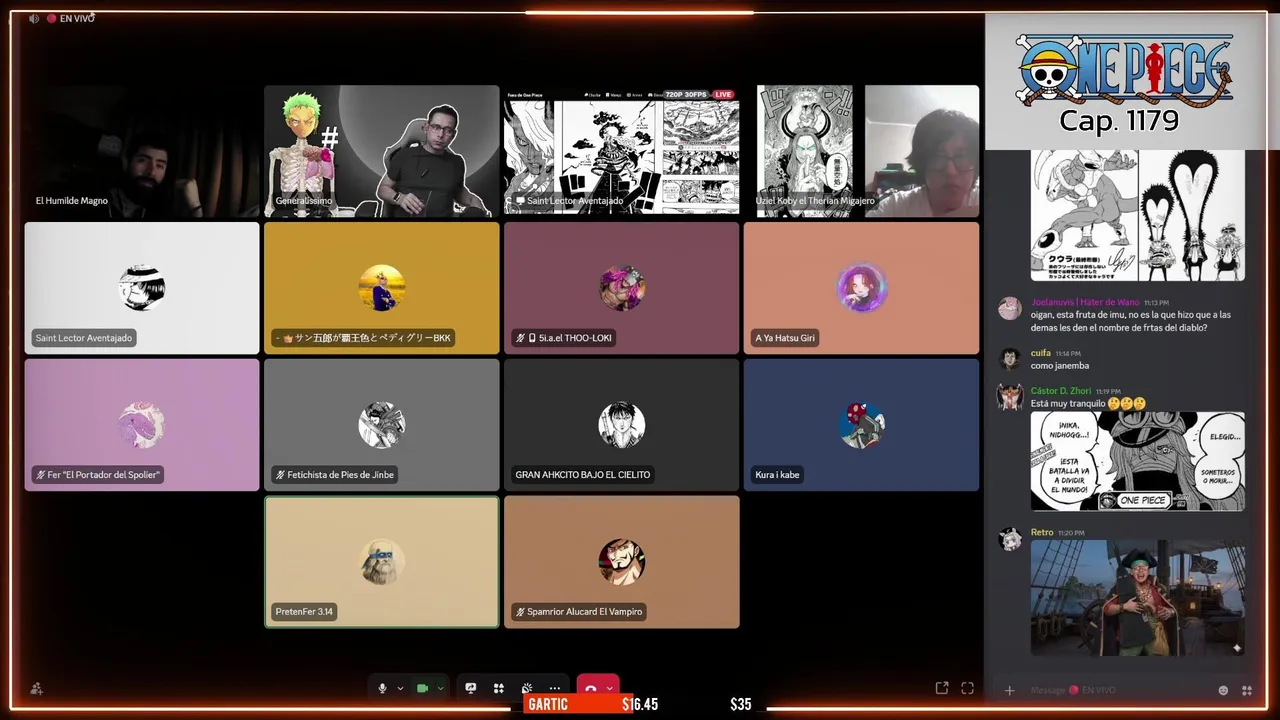1280x720 pixels.
Task: Open cuifa chat avatar profile
Action: pos(1010,359)
